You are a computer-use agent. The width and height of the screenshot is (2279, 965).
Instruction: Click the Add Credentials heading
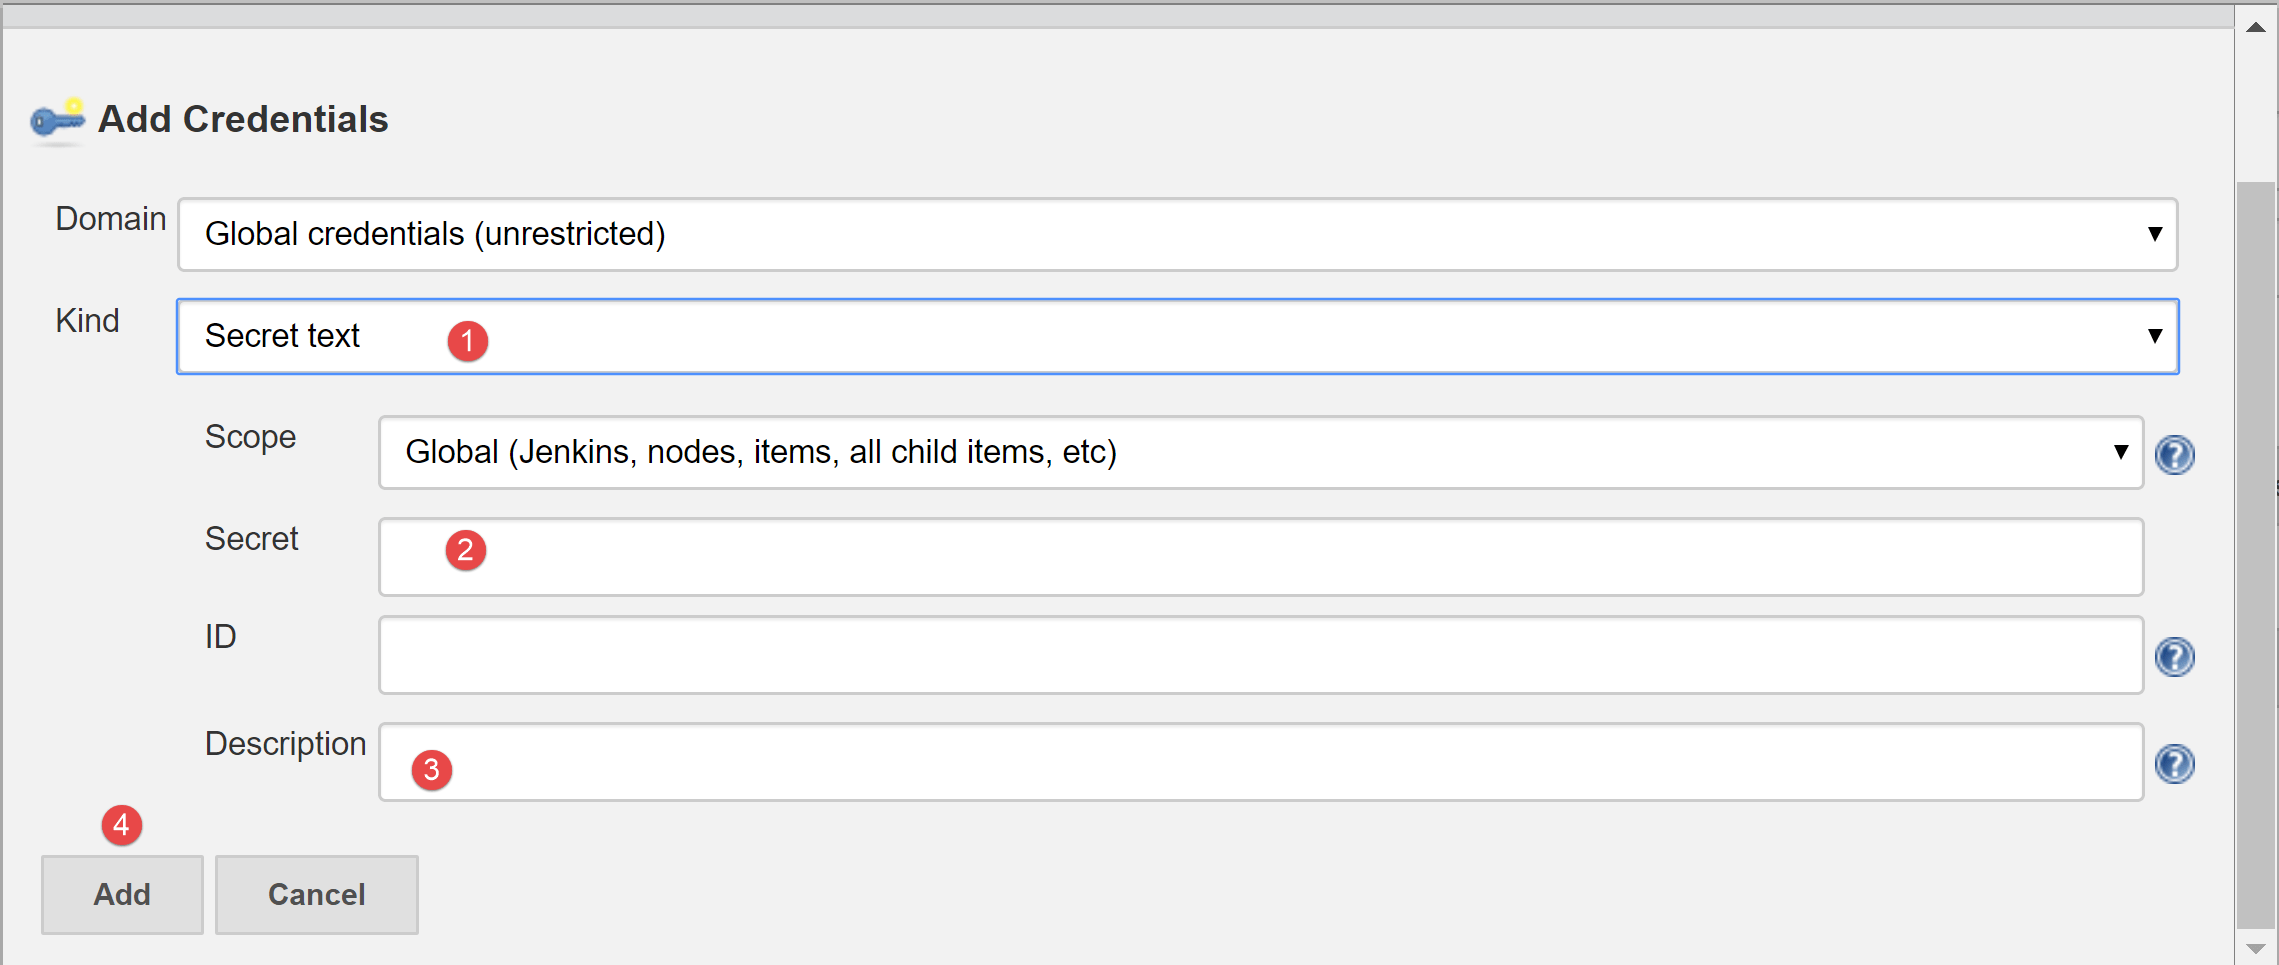pyautogui.click(x=242, y=119)
